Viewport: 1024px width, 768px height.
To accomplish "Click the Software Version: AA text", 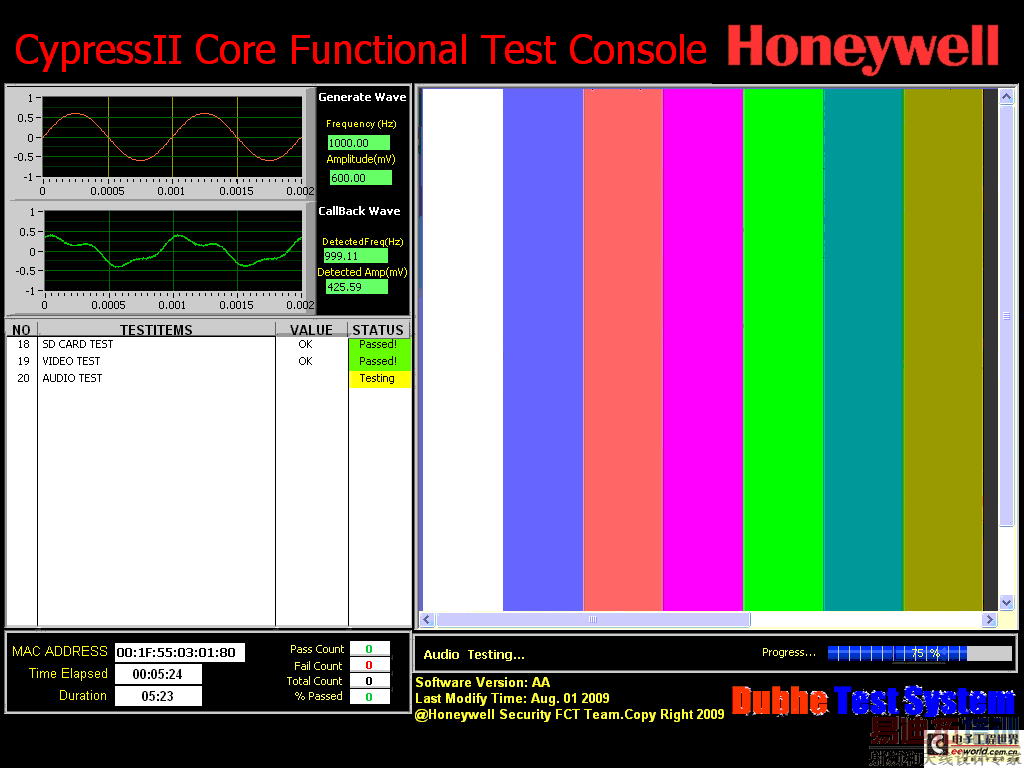I will coord(483,682).
